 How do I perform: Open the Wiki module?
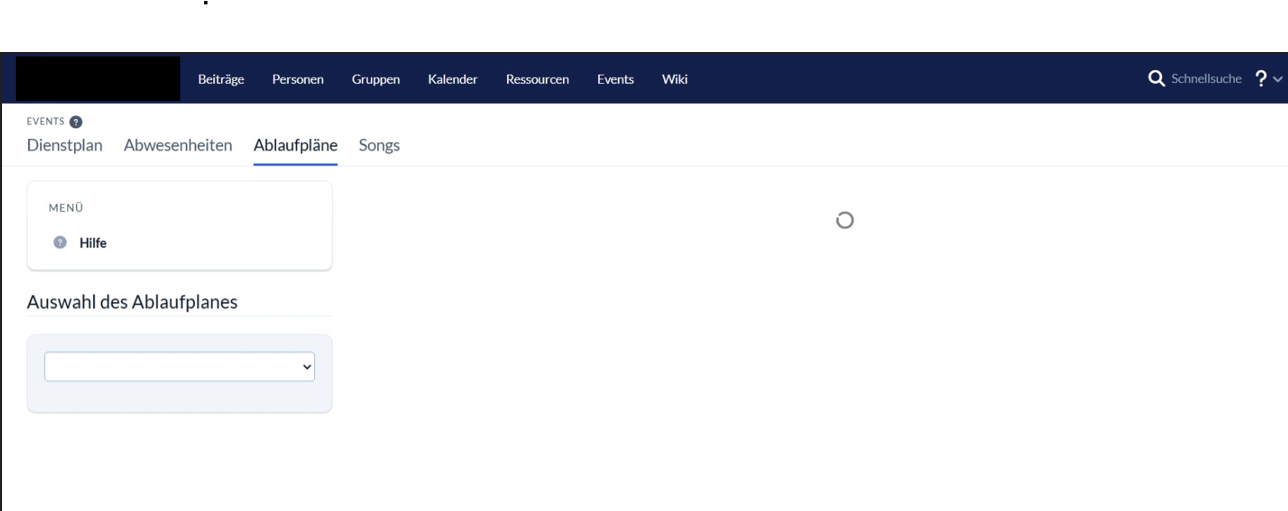pos(675,79)
